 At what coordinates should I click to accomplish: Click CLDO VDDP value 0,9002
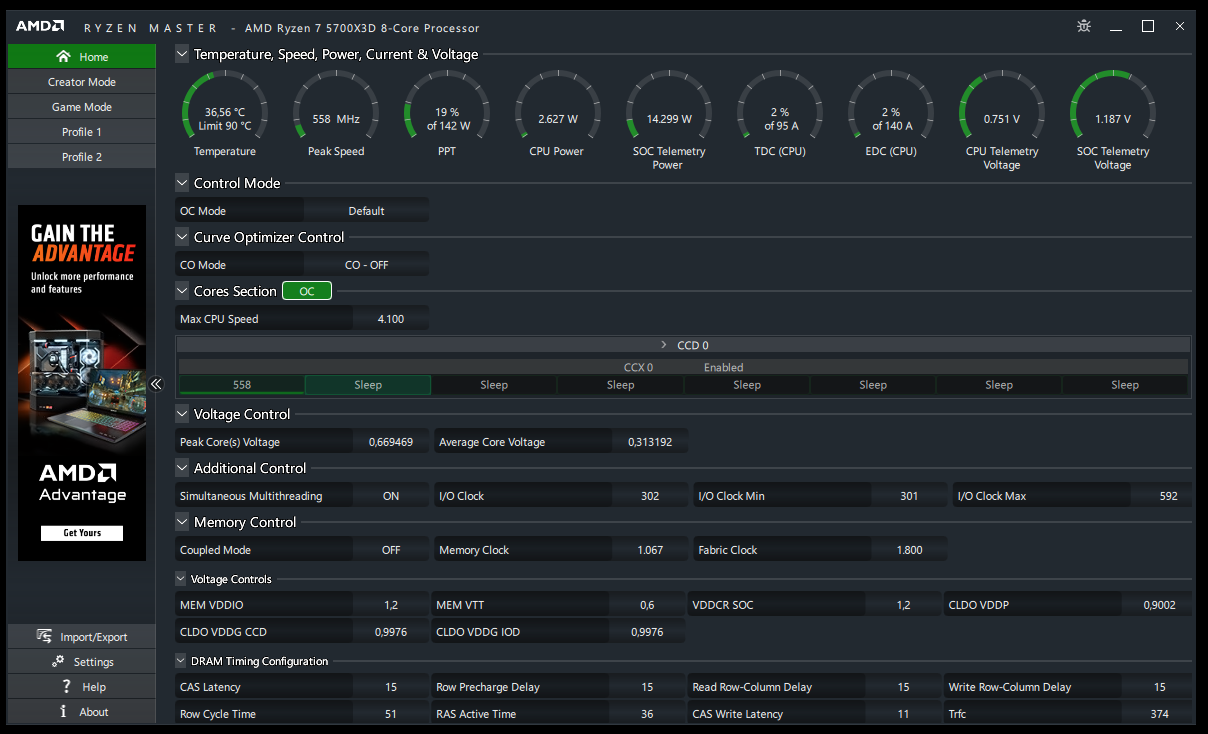click(x=1160, y=605)
